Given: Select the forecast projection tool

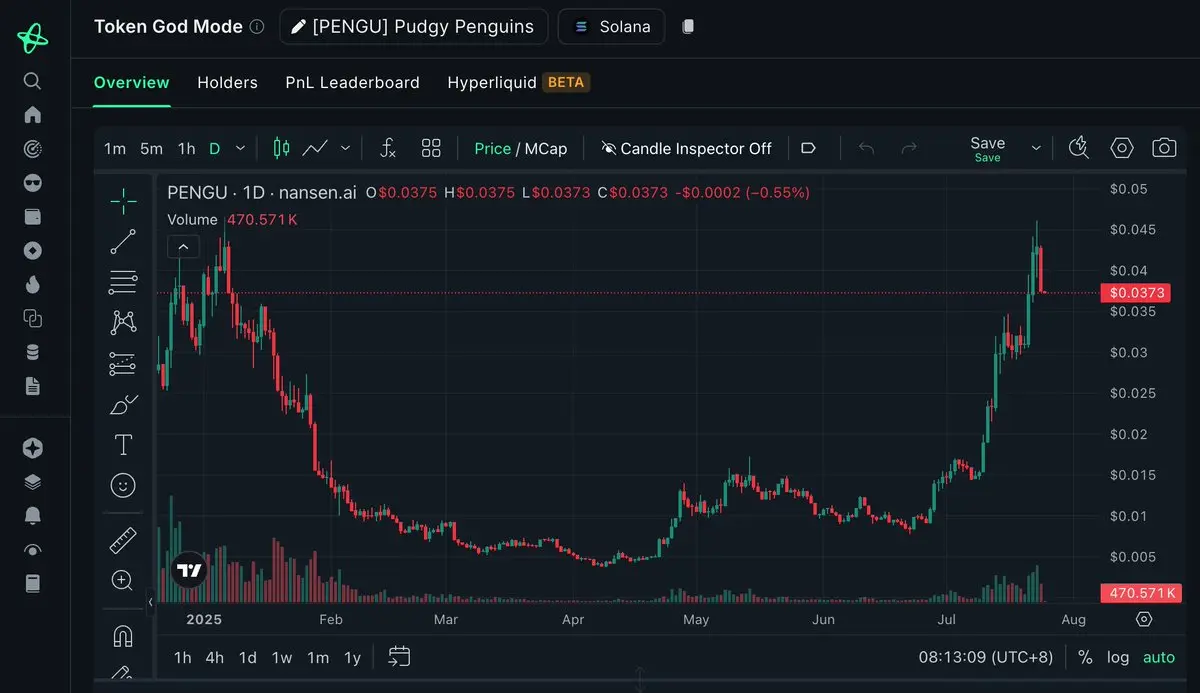Looking at the screenshot, I should coord(123,364).
